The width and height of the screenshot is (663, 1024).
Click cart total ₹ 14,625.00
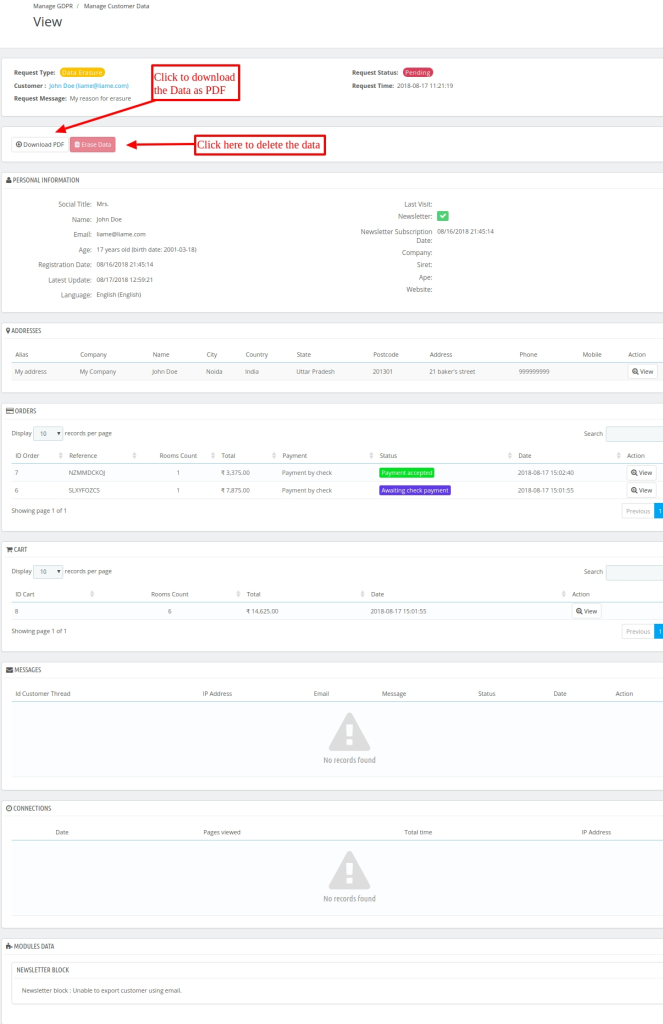[262, 611]
